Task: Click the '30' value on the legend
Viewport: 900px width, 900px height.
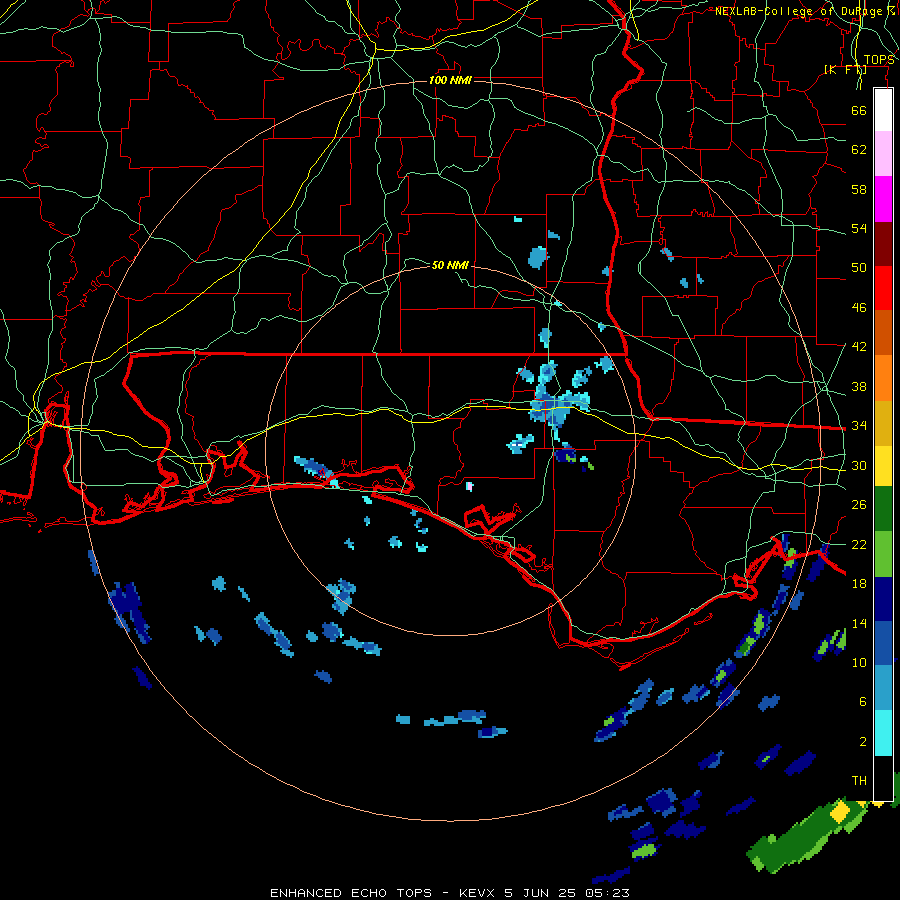Action: 859,465
